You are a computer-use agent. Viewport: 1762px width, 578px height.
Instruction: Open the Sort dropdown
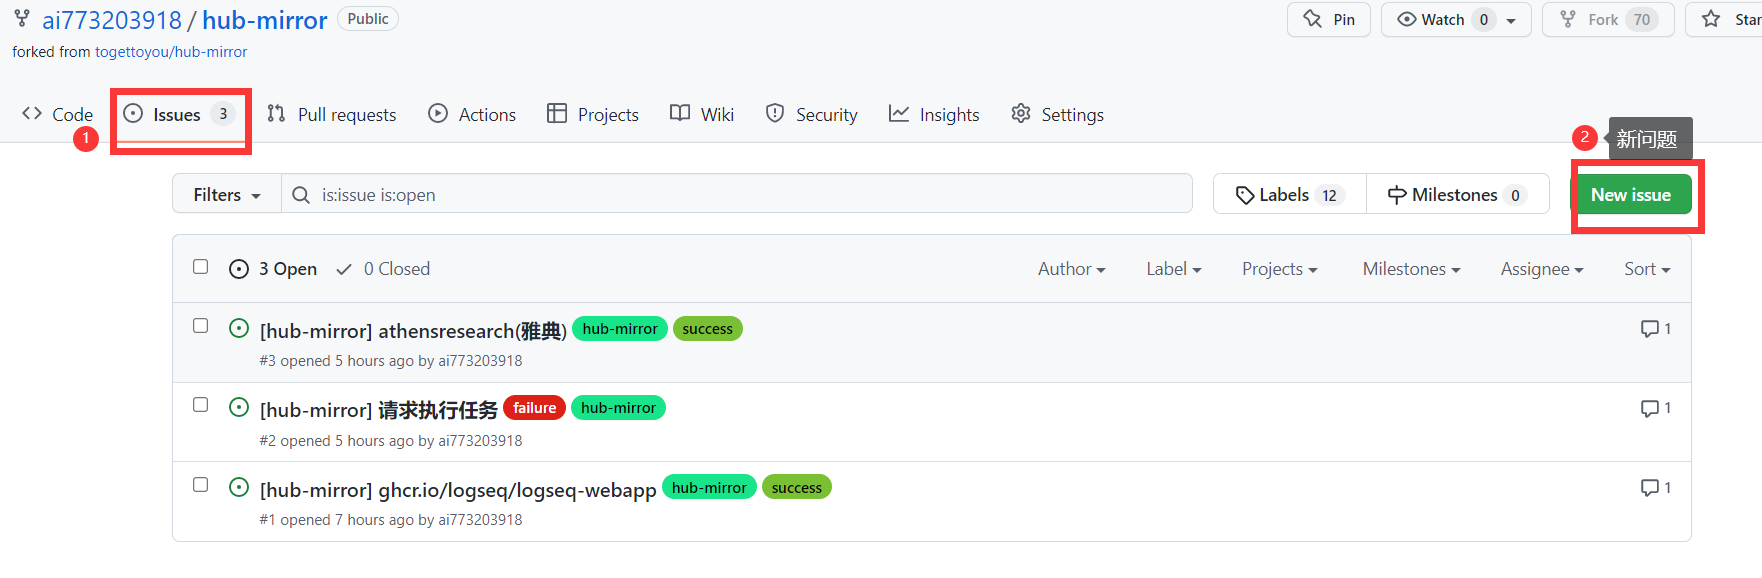pyautogui.click(x=1647, y=269)
